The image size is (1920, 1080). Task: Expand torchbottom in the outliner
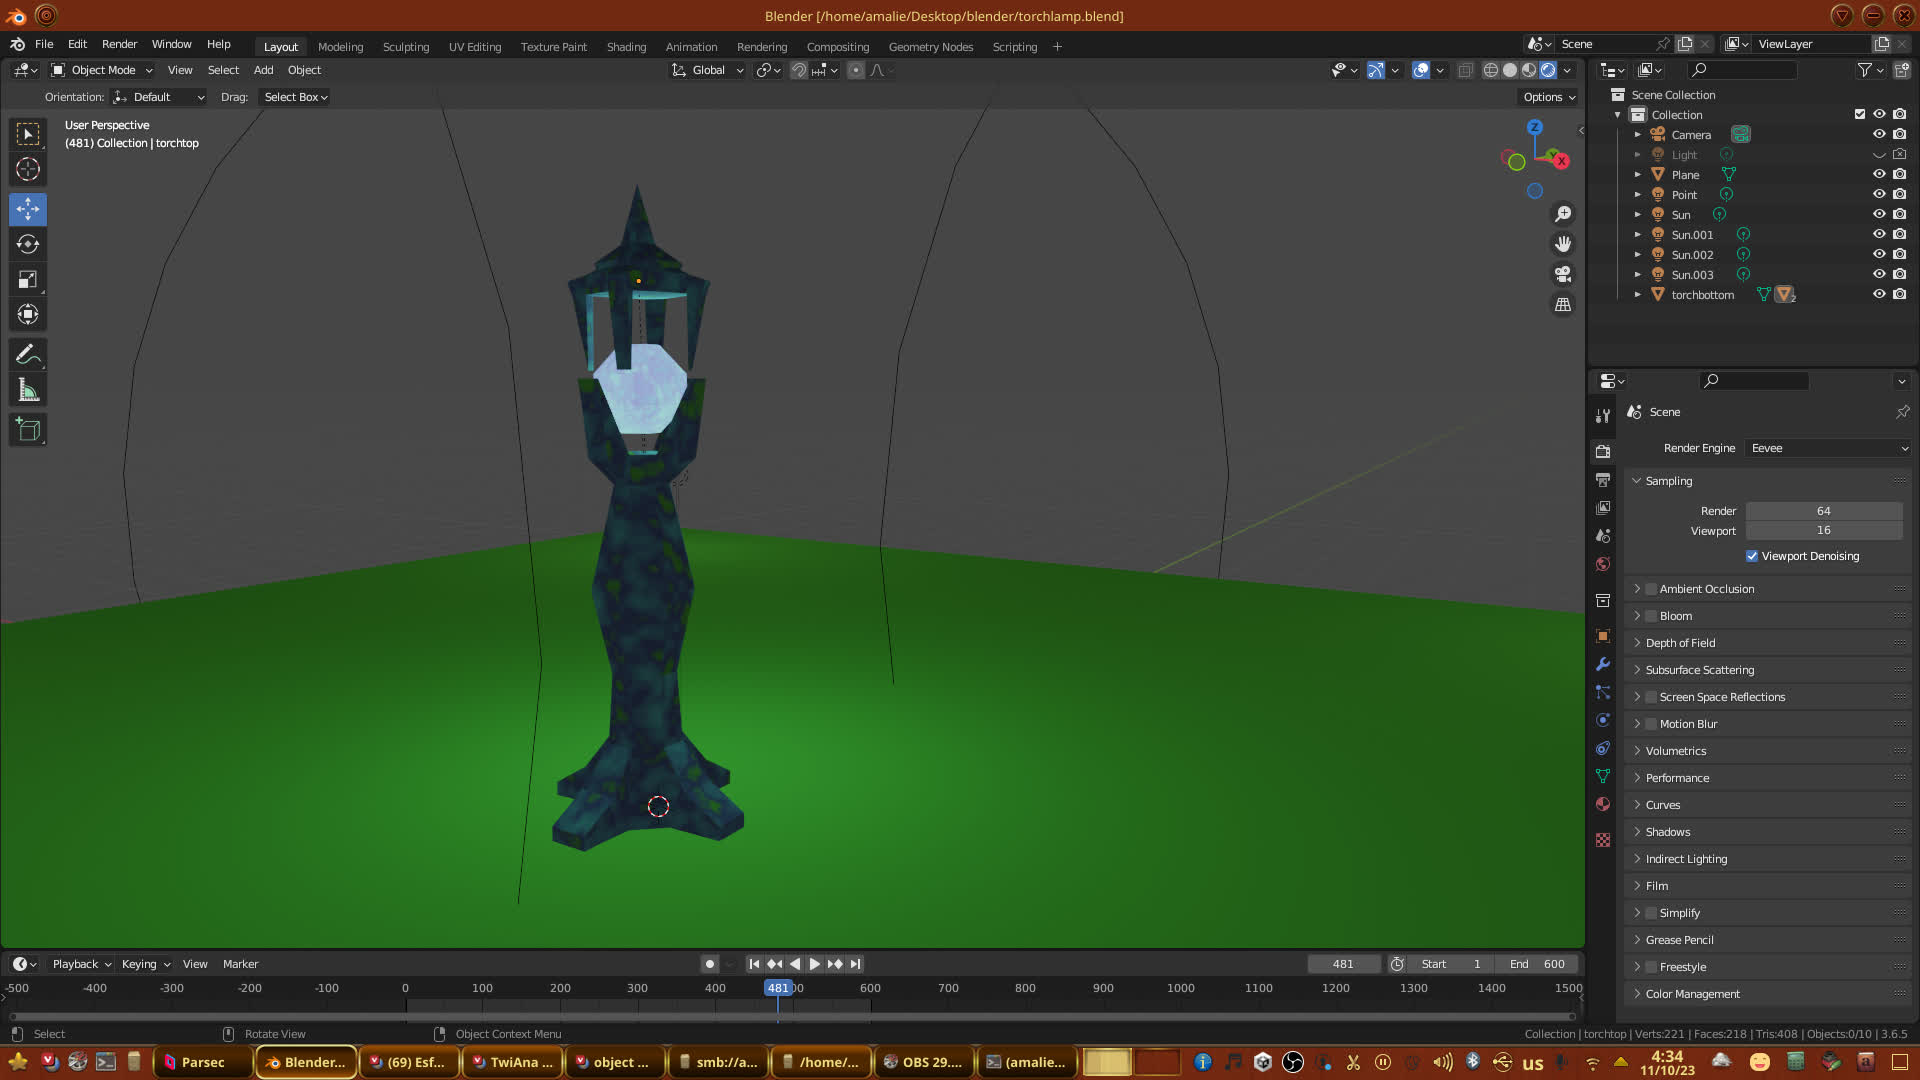(x=1637, y=295)
